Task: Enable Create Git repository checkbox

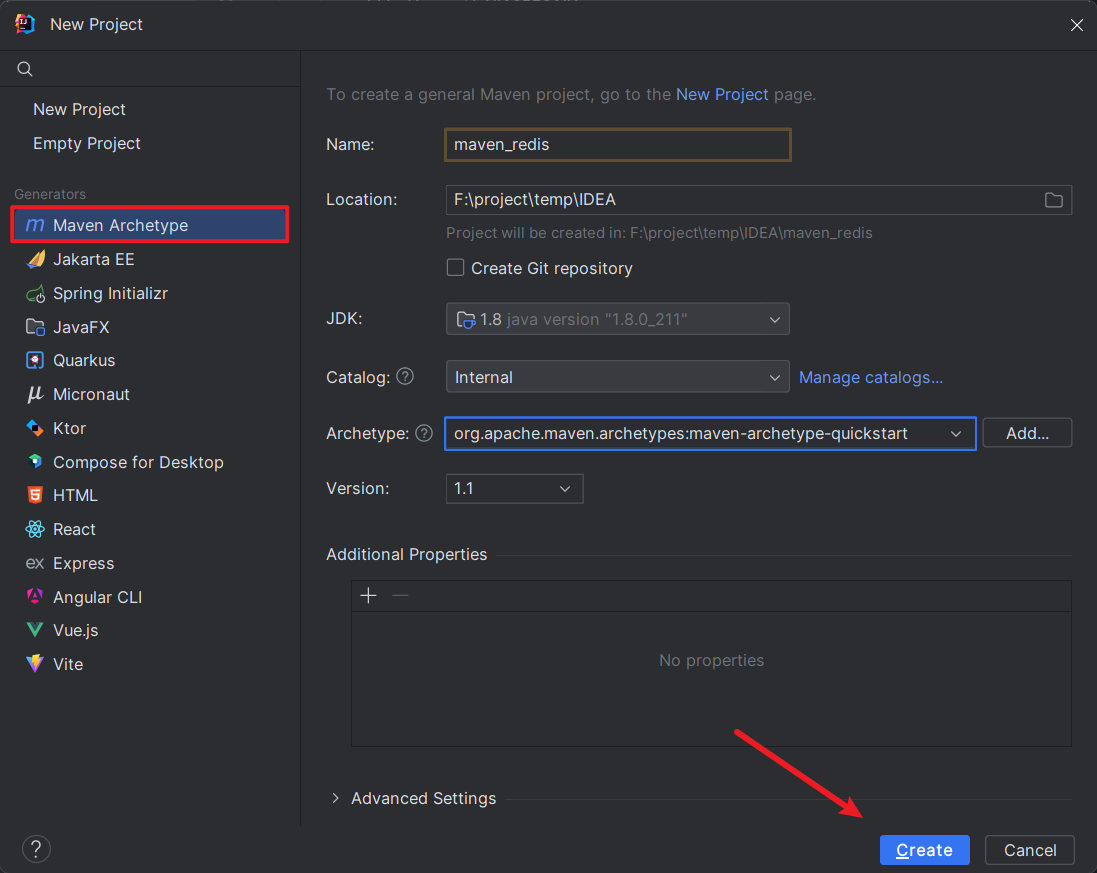Action: tap(455, 268)
